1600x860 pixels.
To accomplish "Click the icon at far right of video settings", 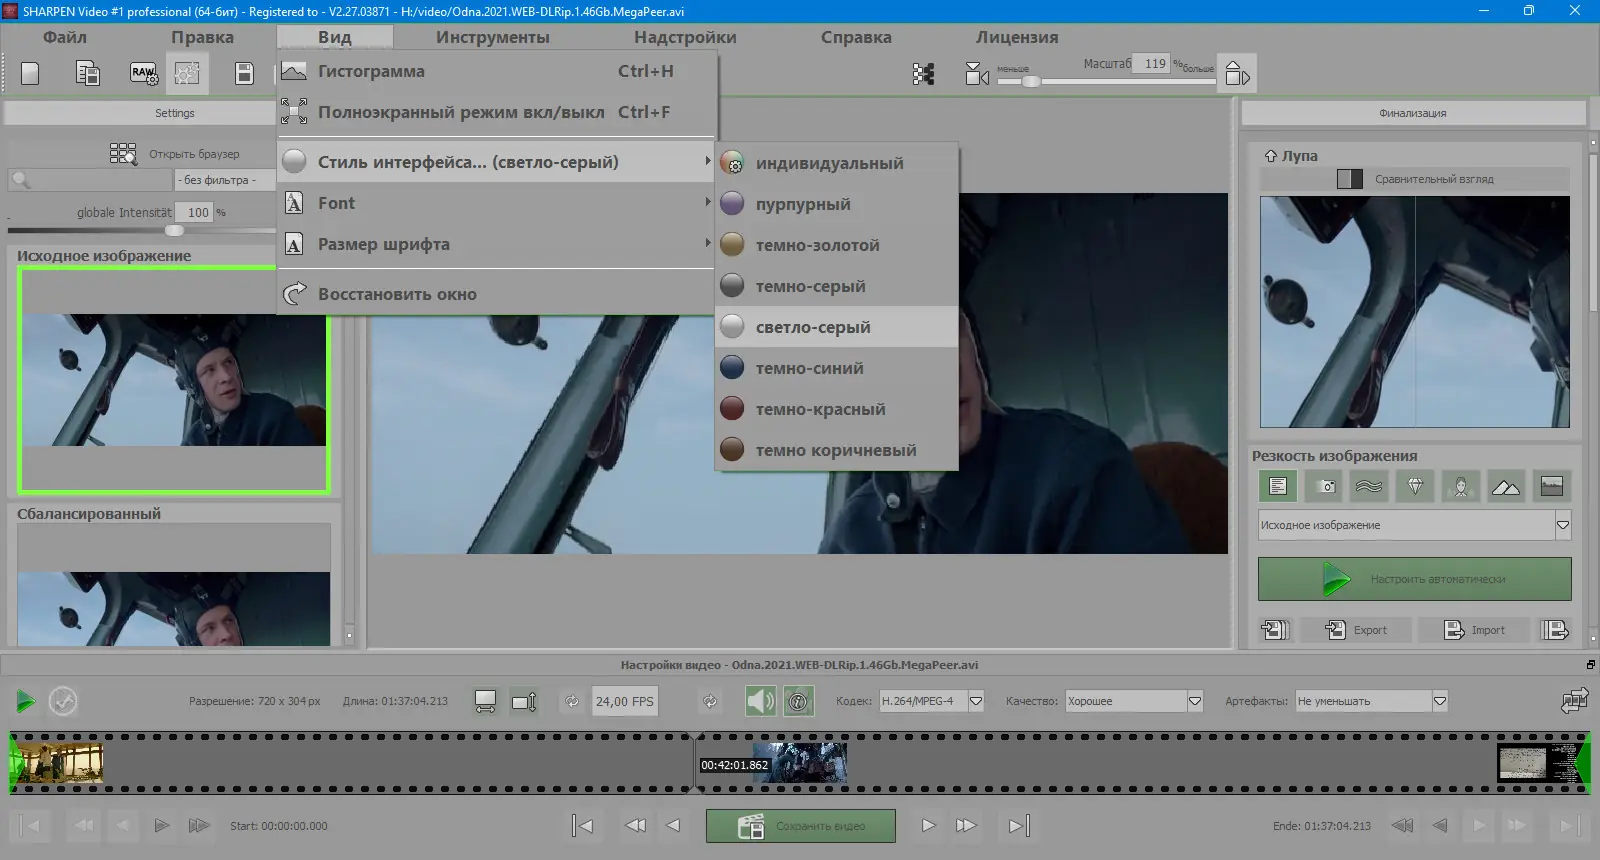I will 1575,701.
